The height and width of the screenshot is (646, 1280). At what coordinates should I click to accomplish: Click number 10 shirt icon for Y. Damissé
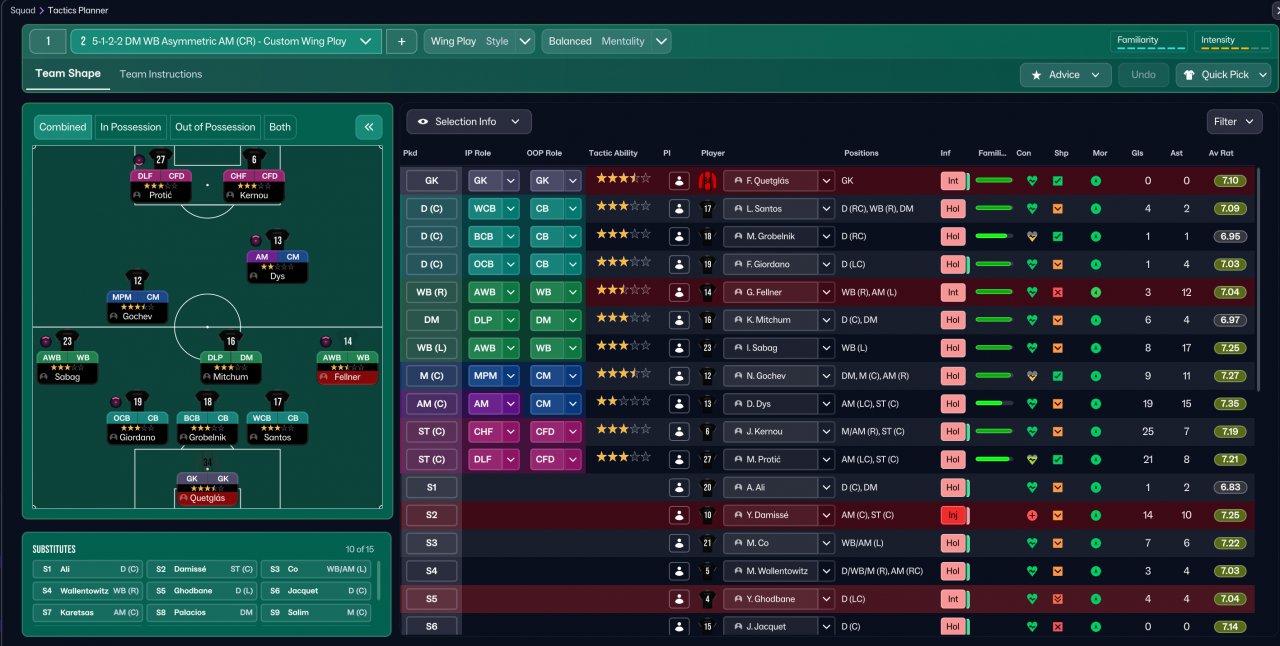tap(708, 515)
